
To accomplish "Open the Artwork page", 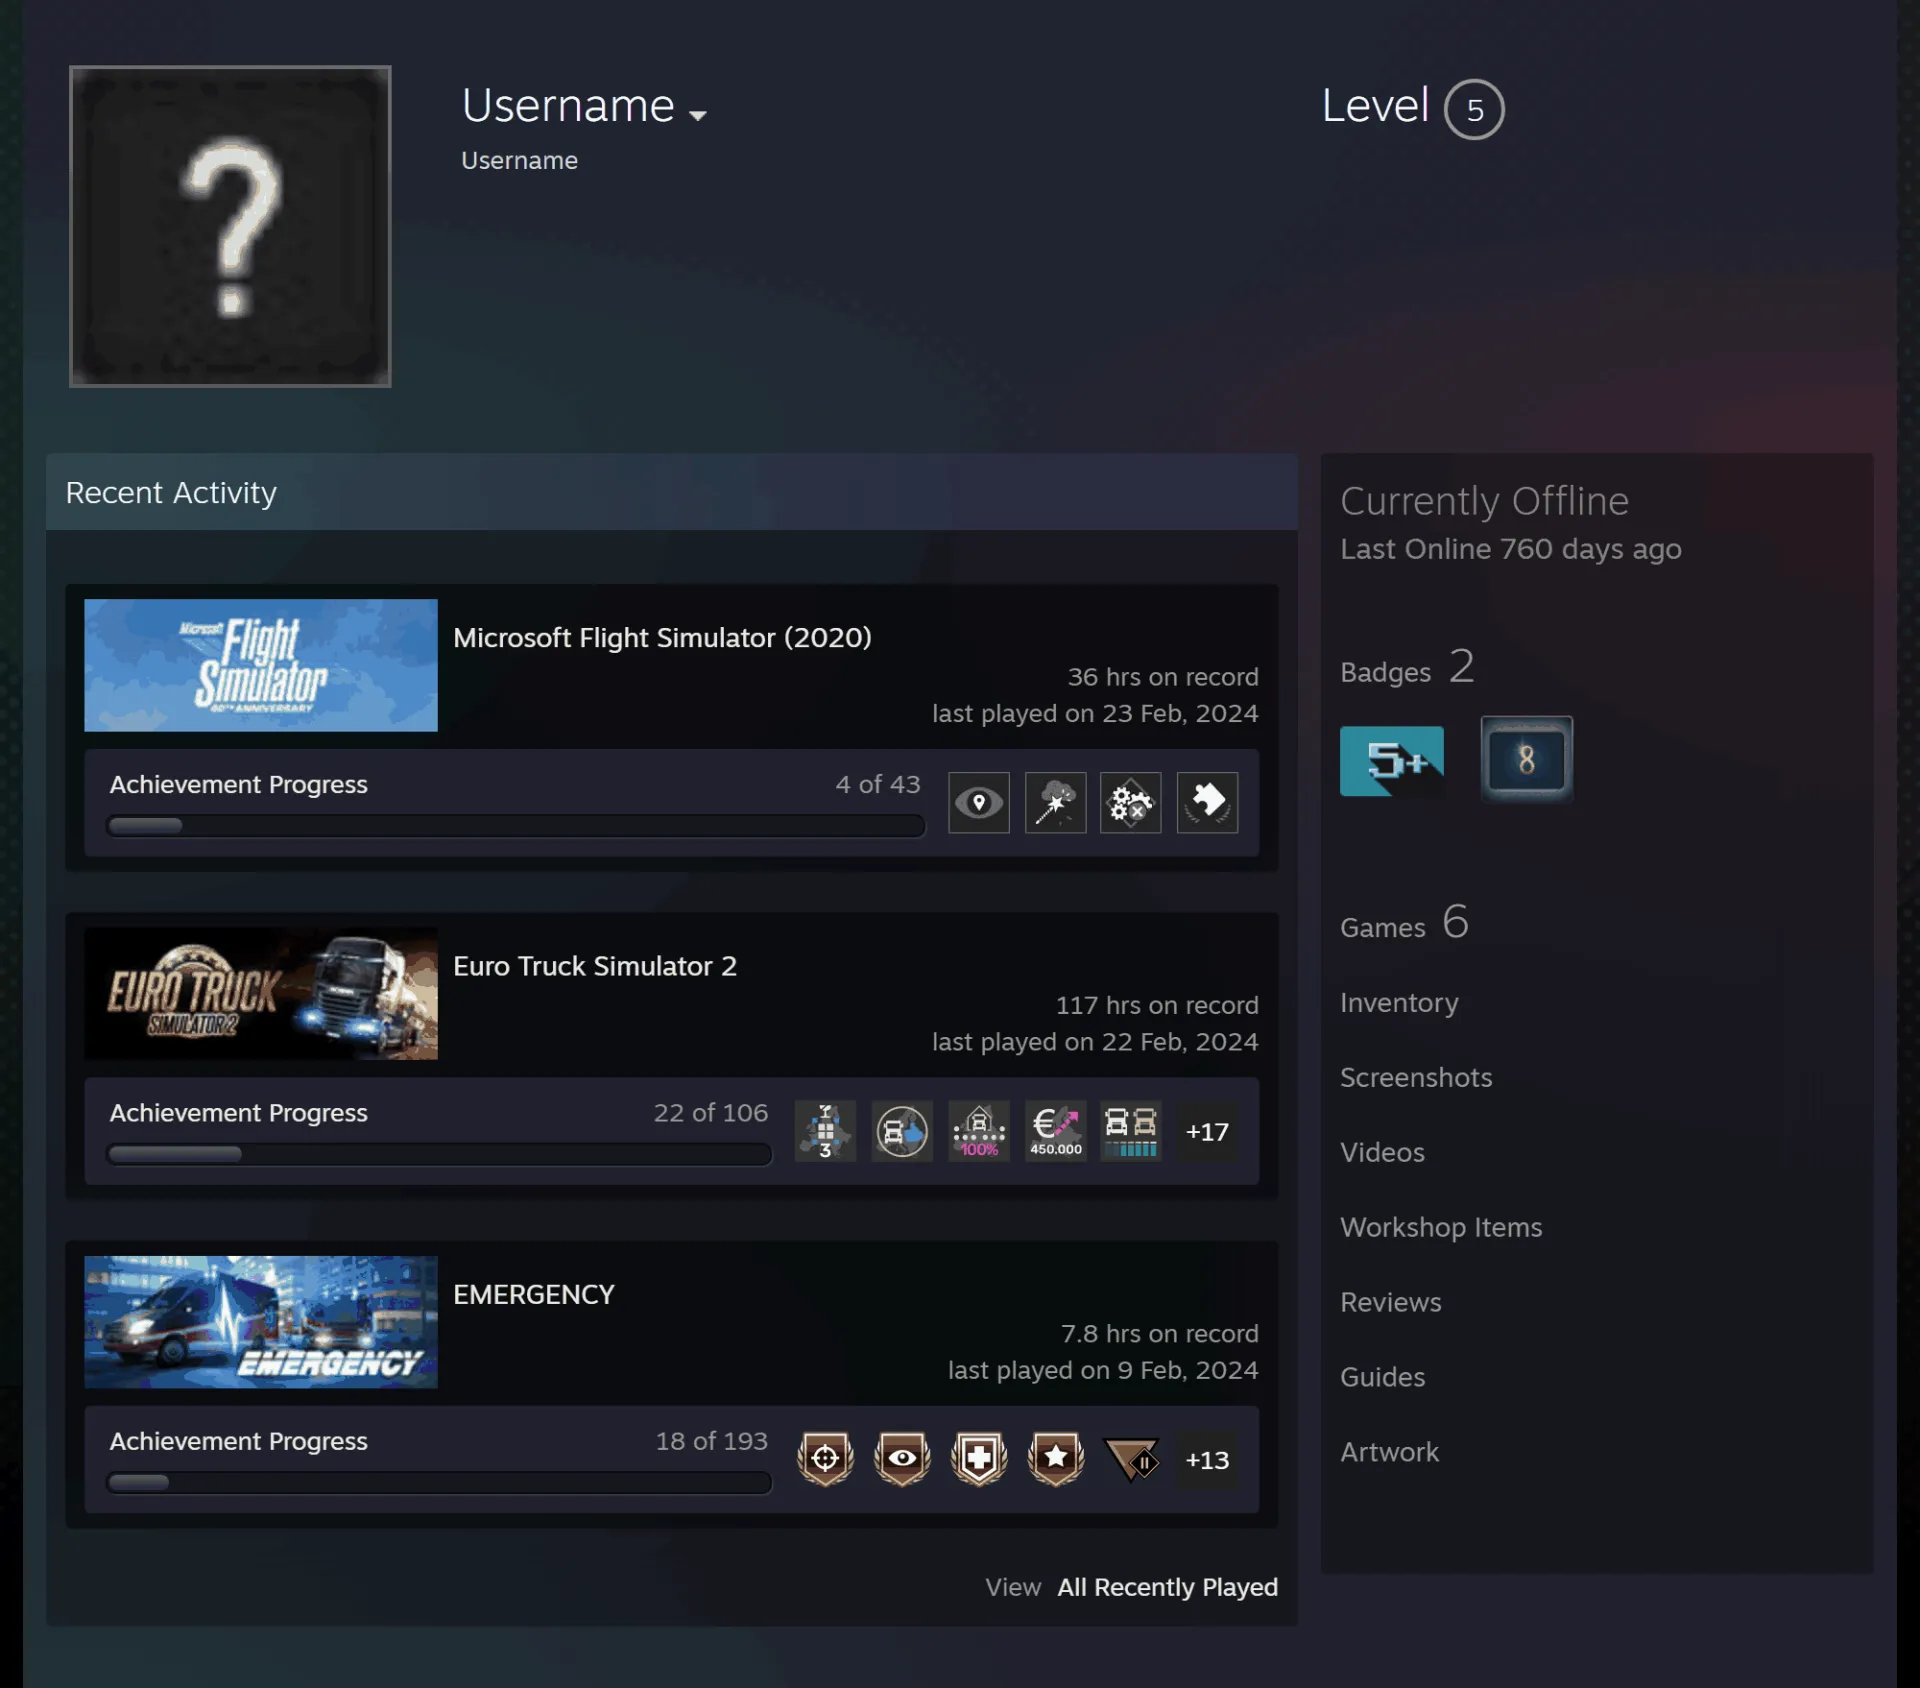I will (x=1389, y=1452).
